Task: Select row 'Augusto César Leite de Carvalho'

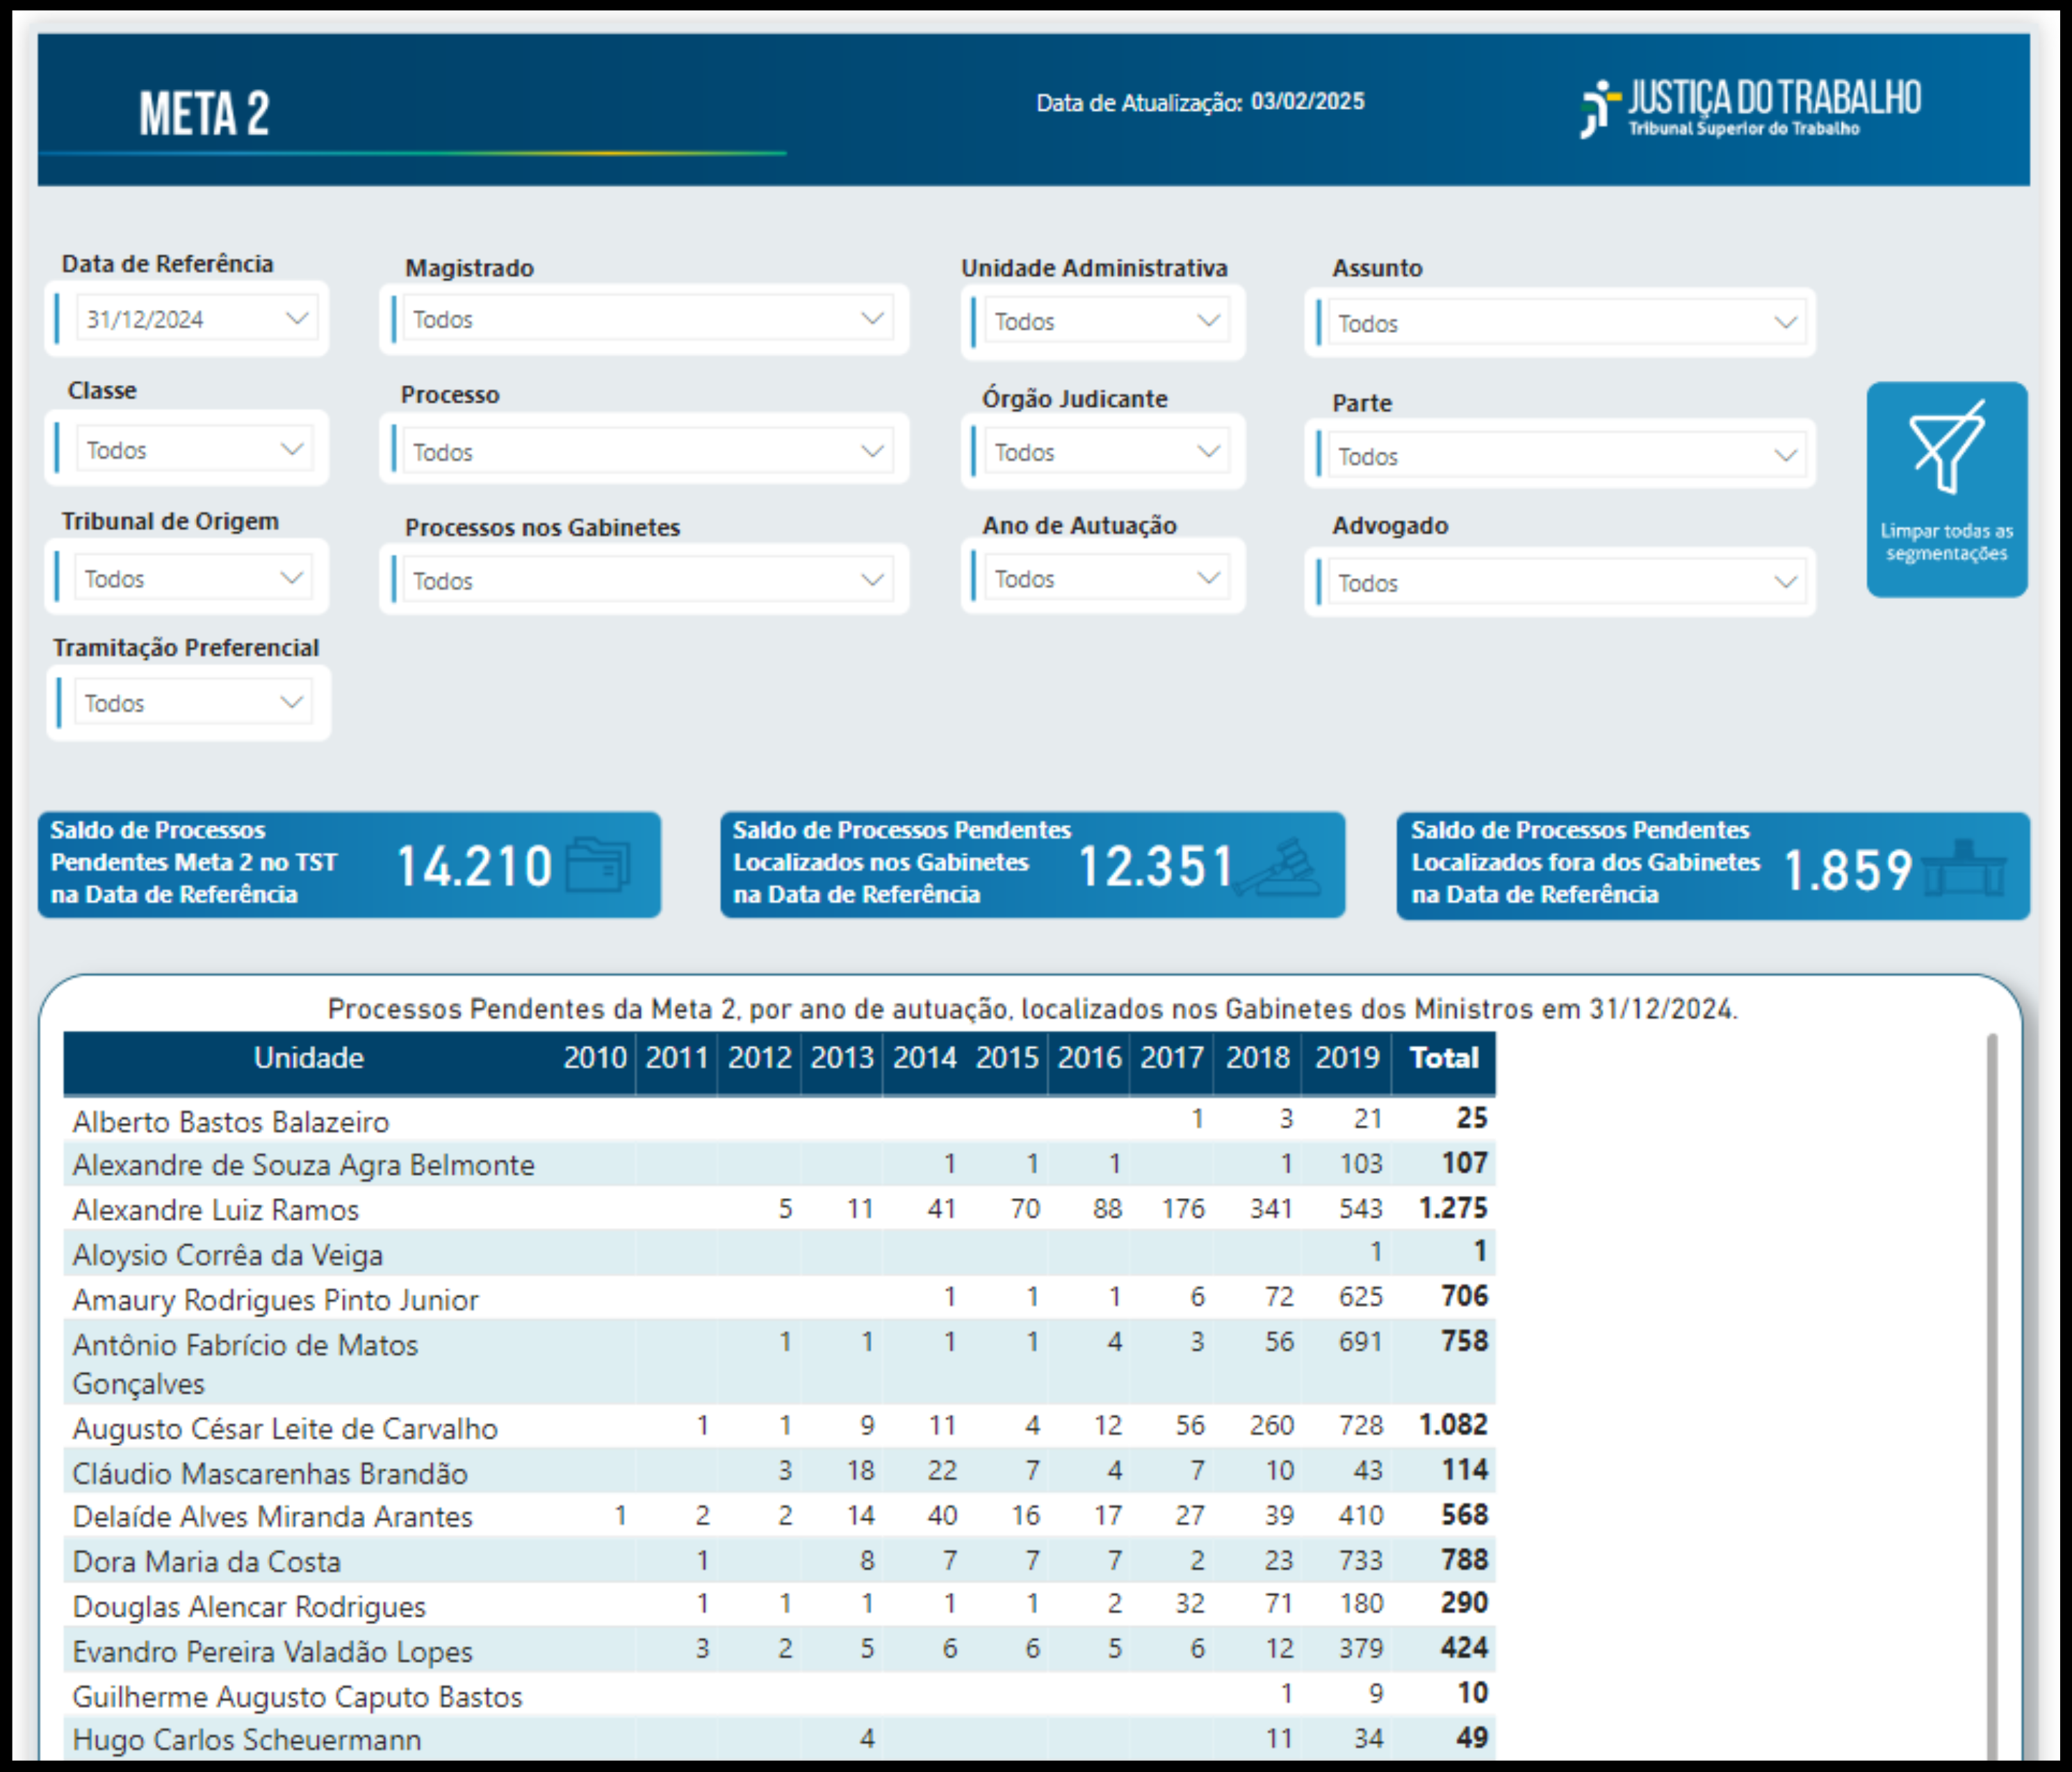Action: (780, 1427)
